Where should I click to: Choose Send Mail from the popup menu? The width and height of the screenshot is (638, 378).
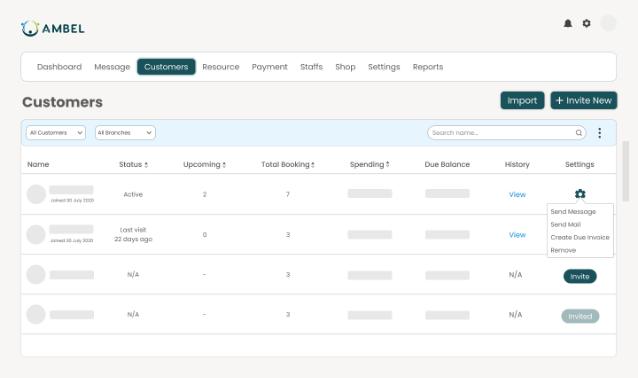[x=566, y=225]
